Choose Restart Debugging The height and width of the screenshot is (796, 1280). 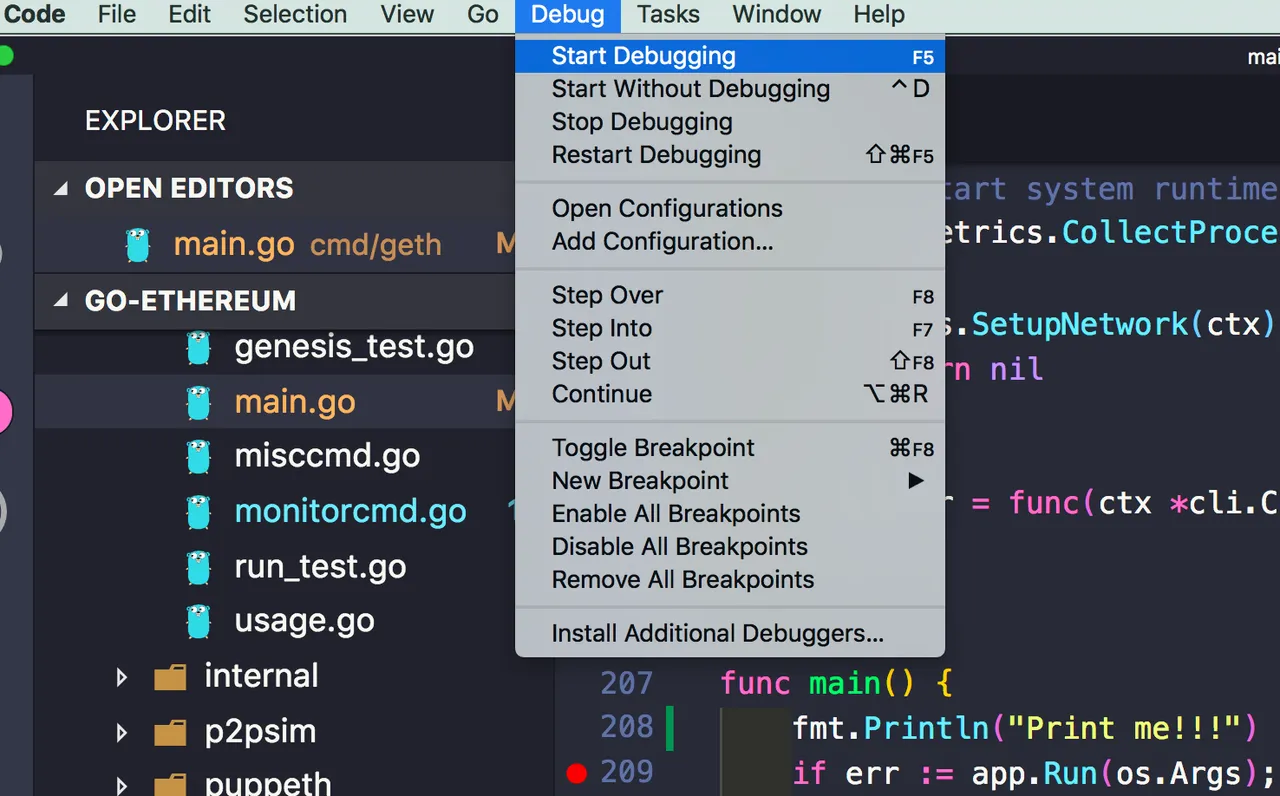tap(730, 155)
